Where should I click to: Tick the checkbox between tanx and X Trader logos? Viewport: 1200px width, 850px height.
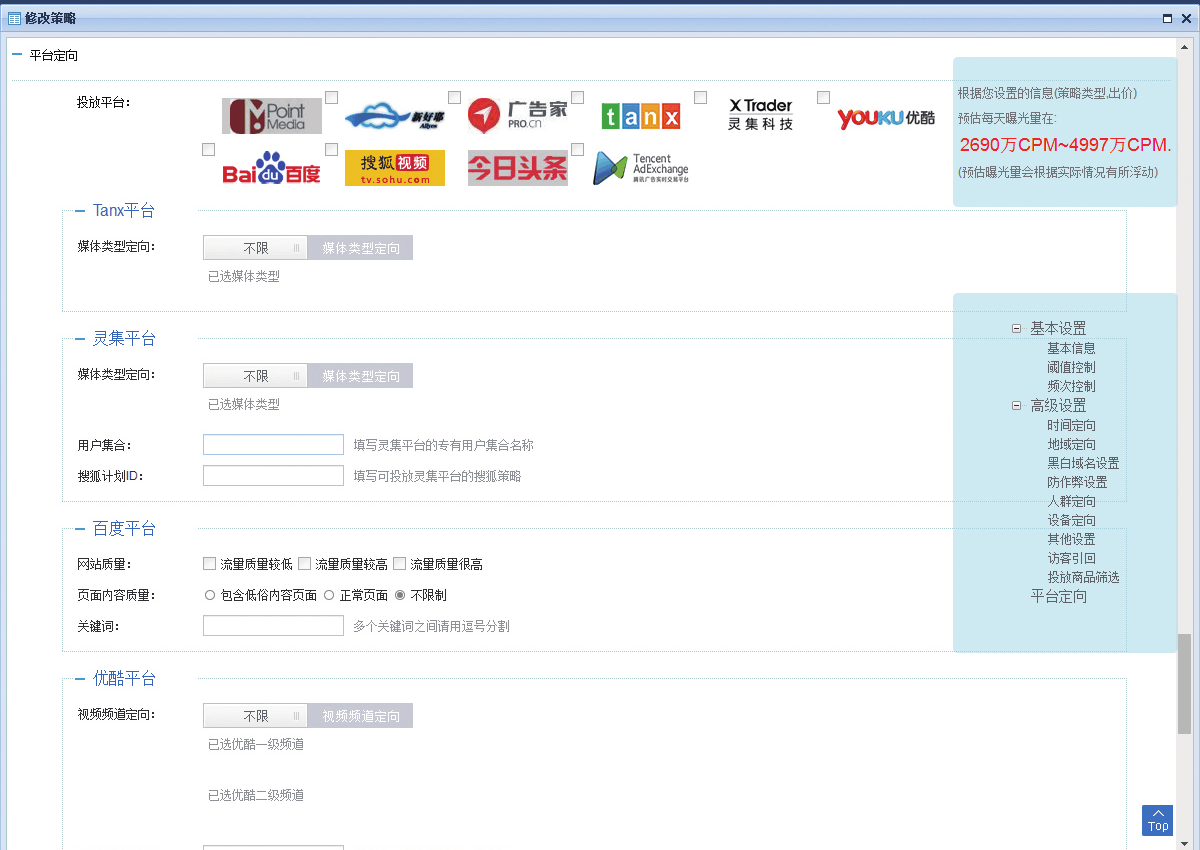(701, 97)
